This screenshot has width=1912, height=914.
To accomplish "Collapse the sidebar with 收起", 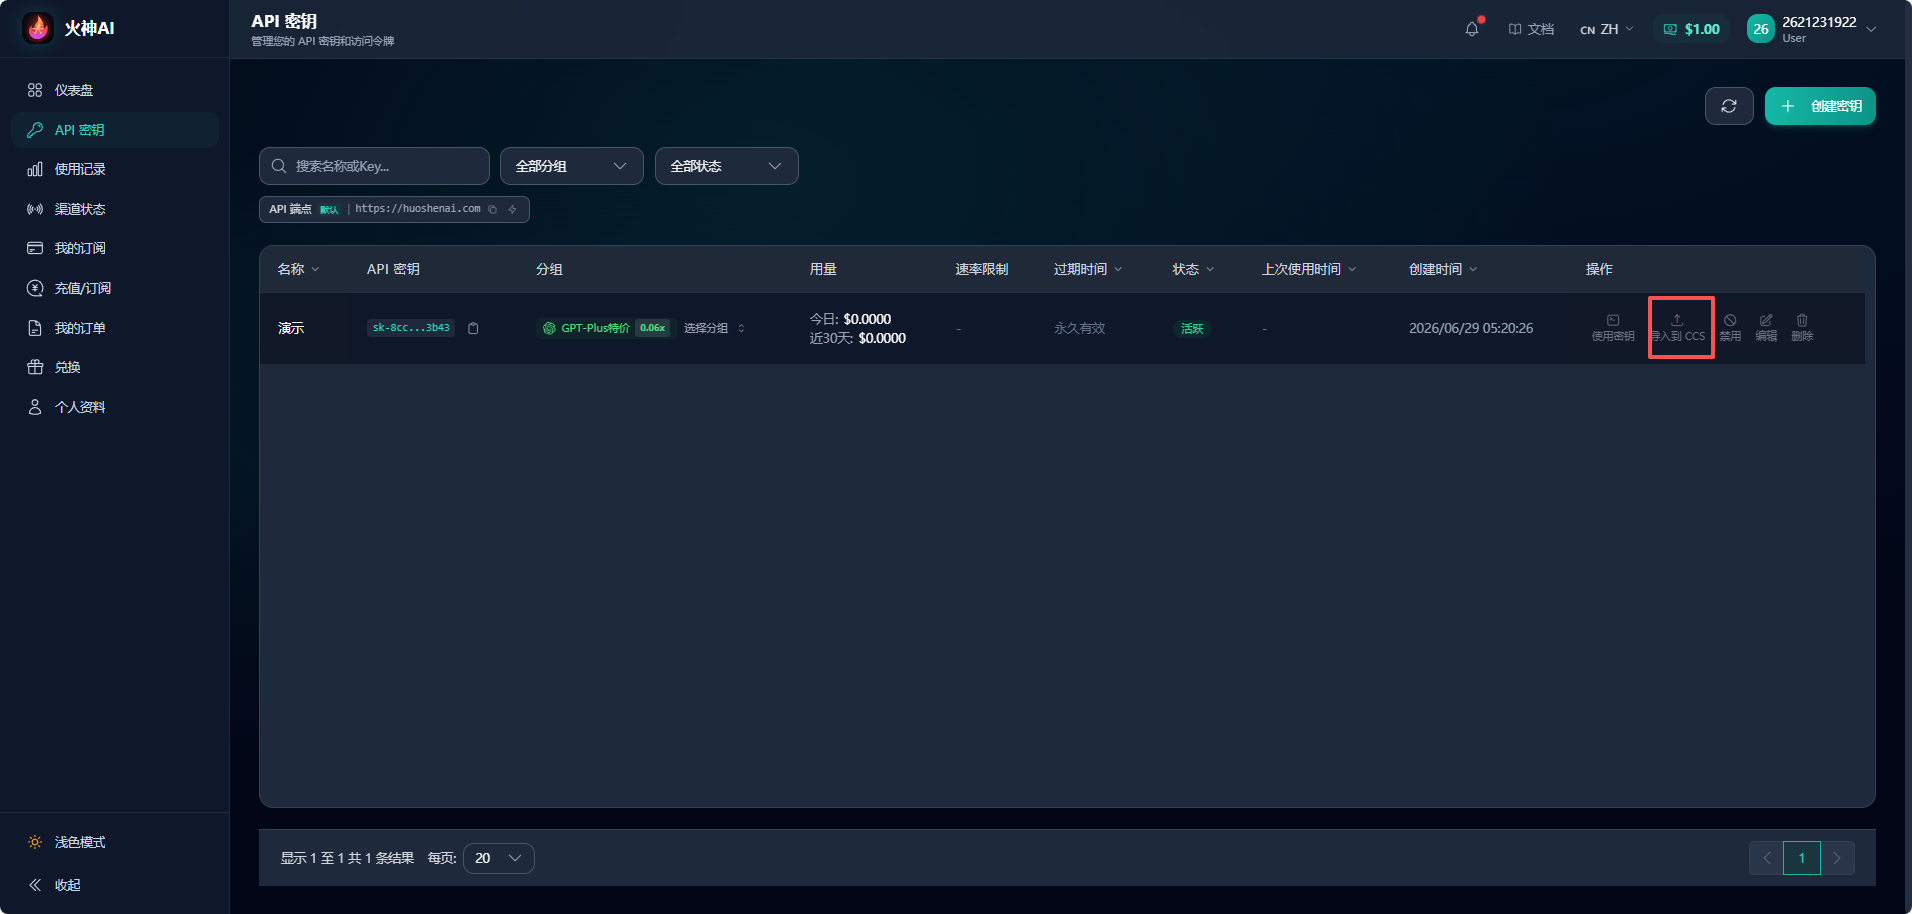I will (115, 885).
